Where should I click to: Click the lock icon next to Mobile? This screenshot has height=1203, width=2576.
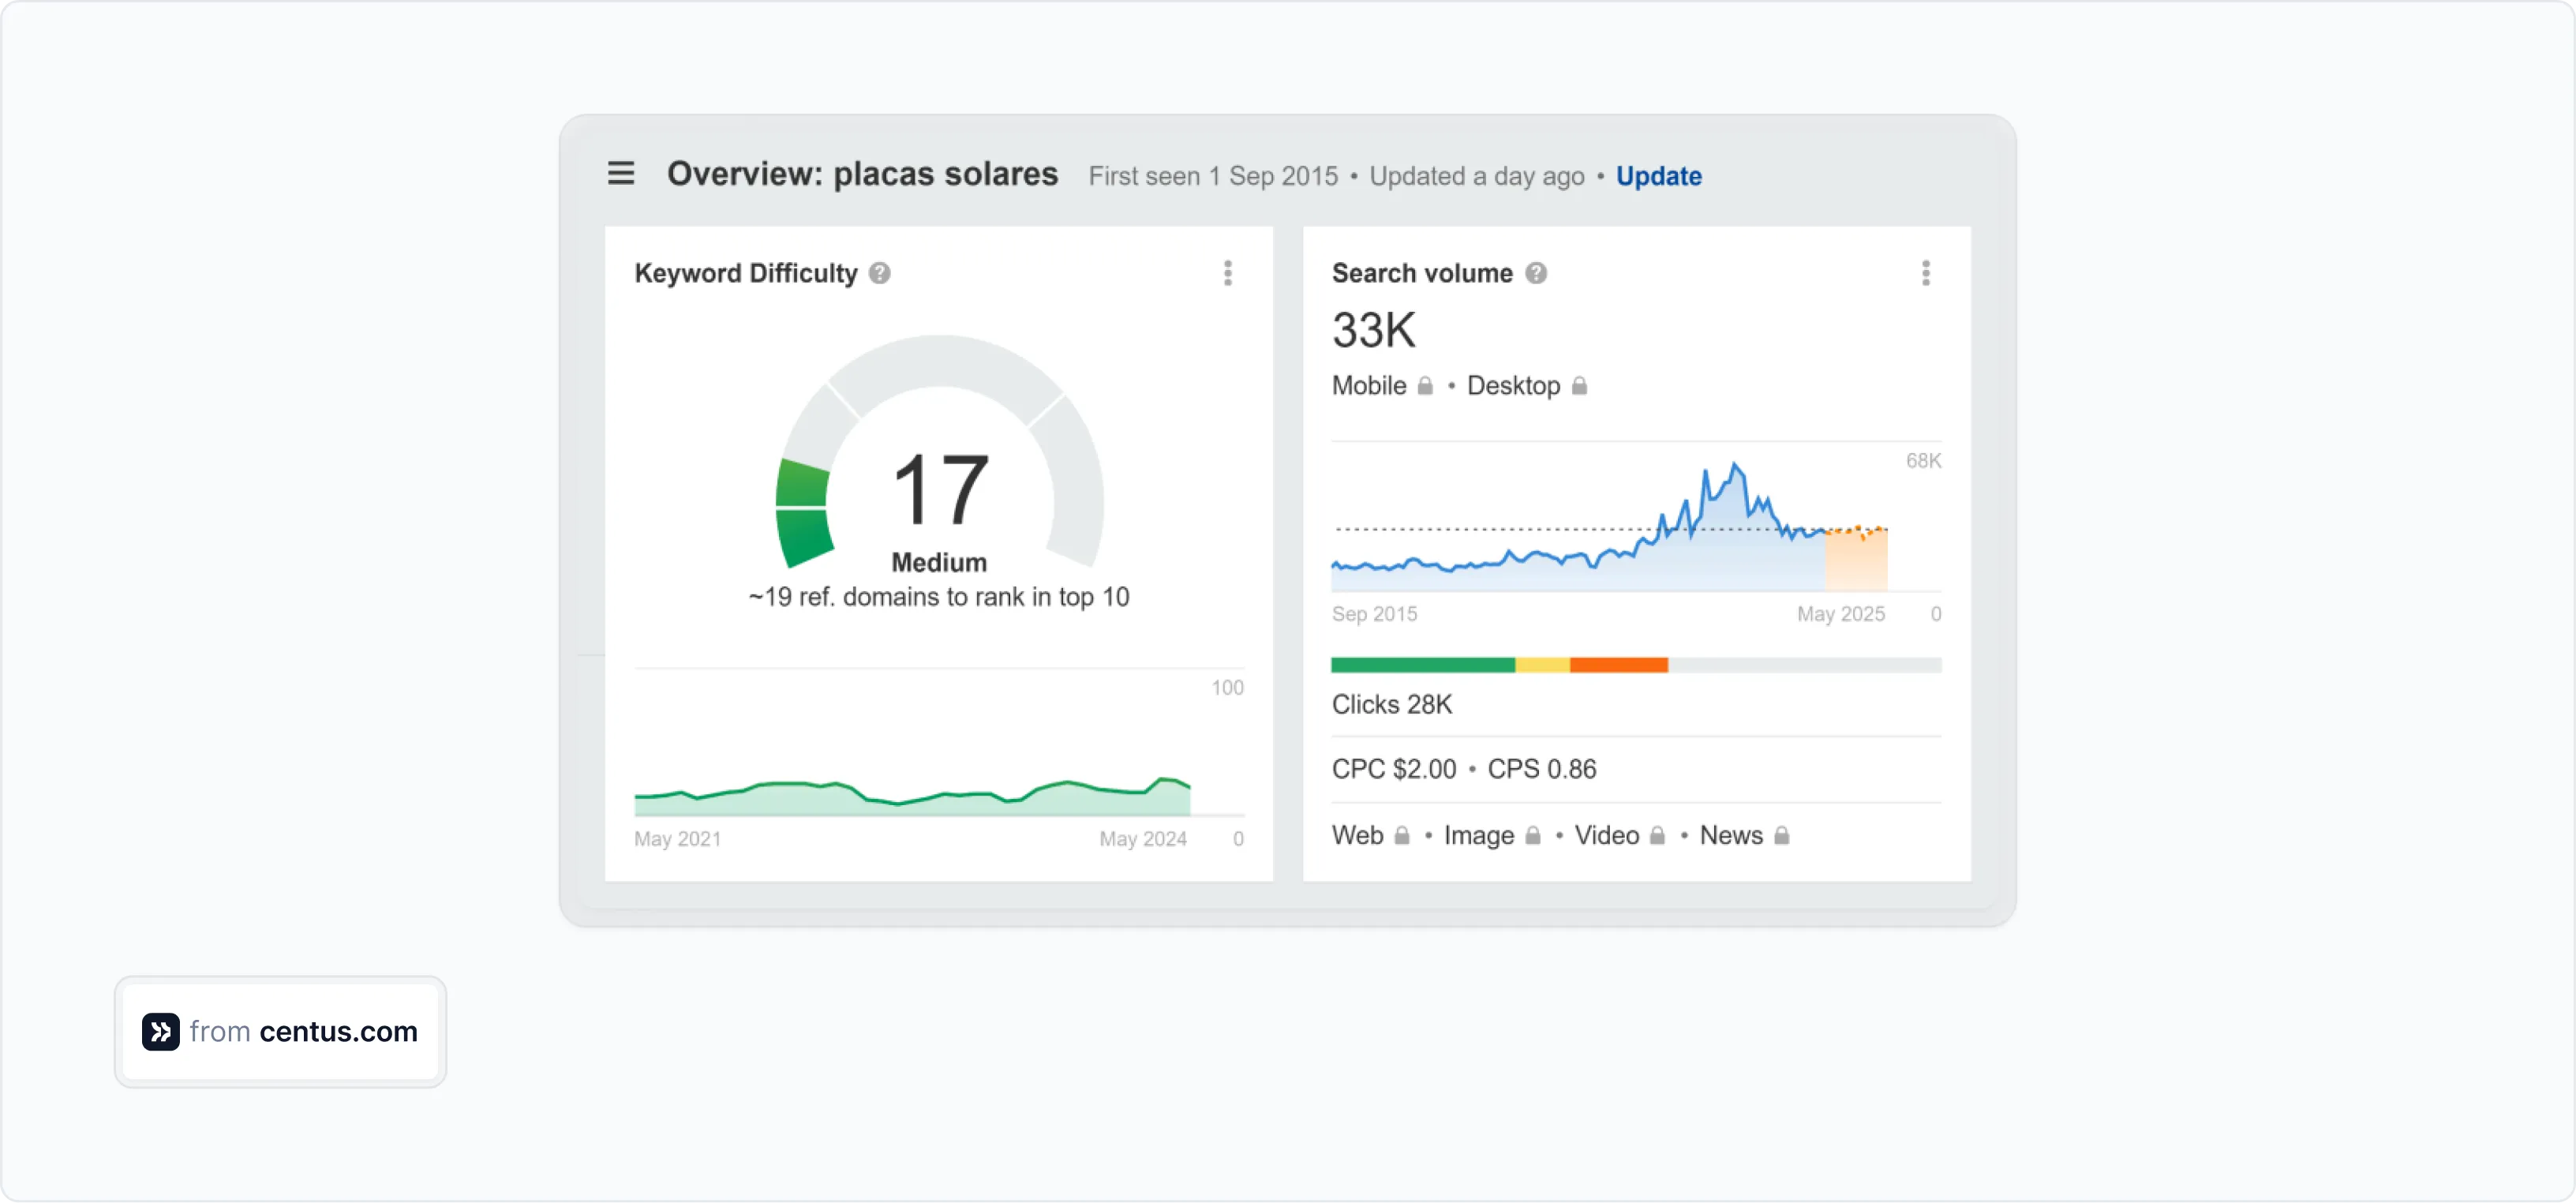[1426, 386]
